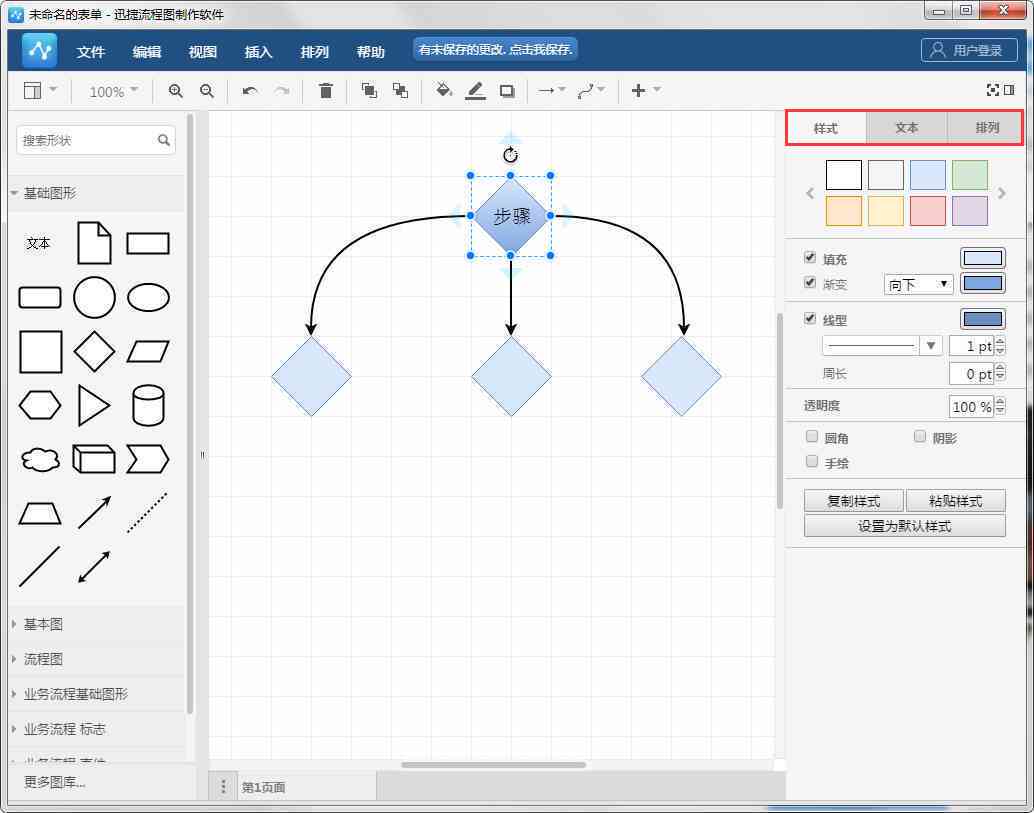Switch to the 文本 tab
Image resolution: width=1034 pixels, height=813 pixels.
pyautogui.click(x=907, y=128)
